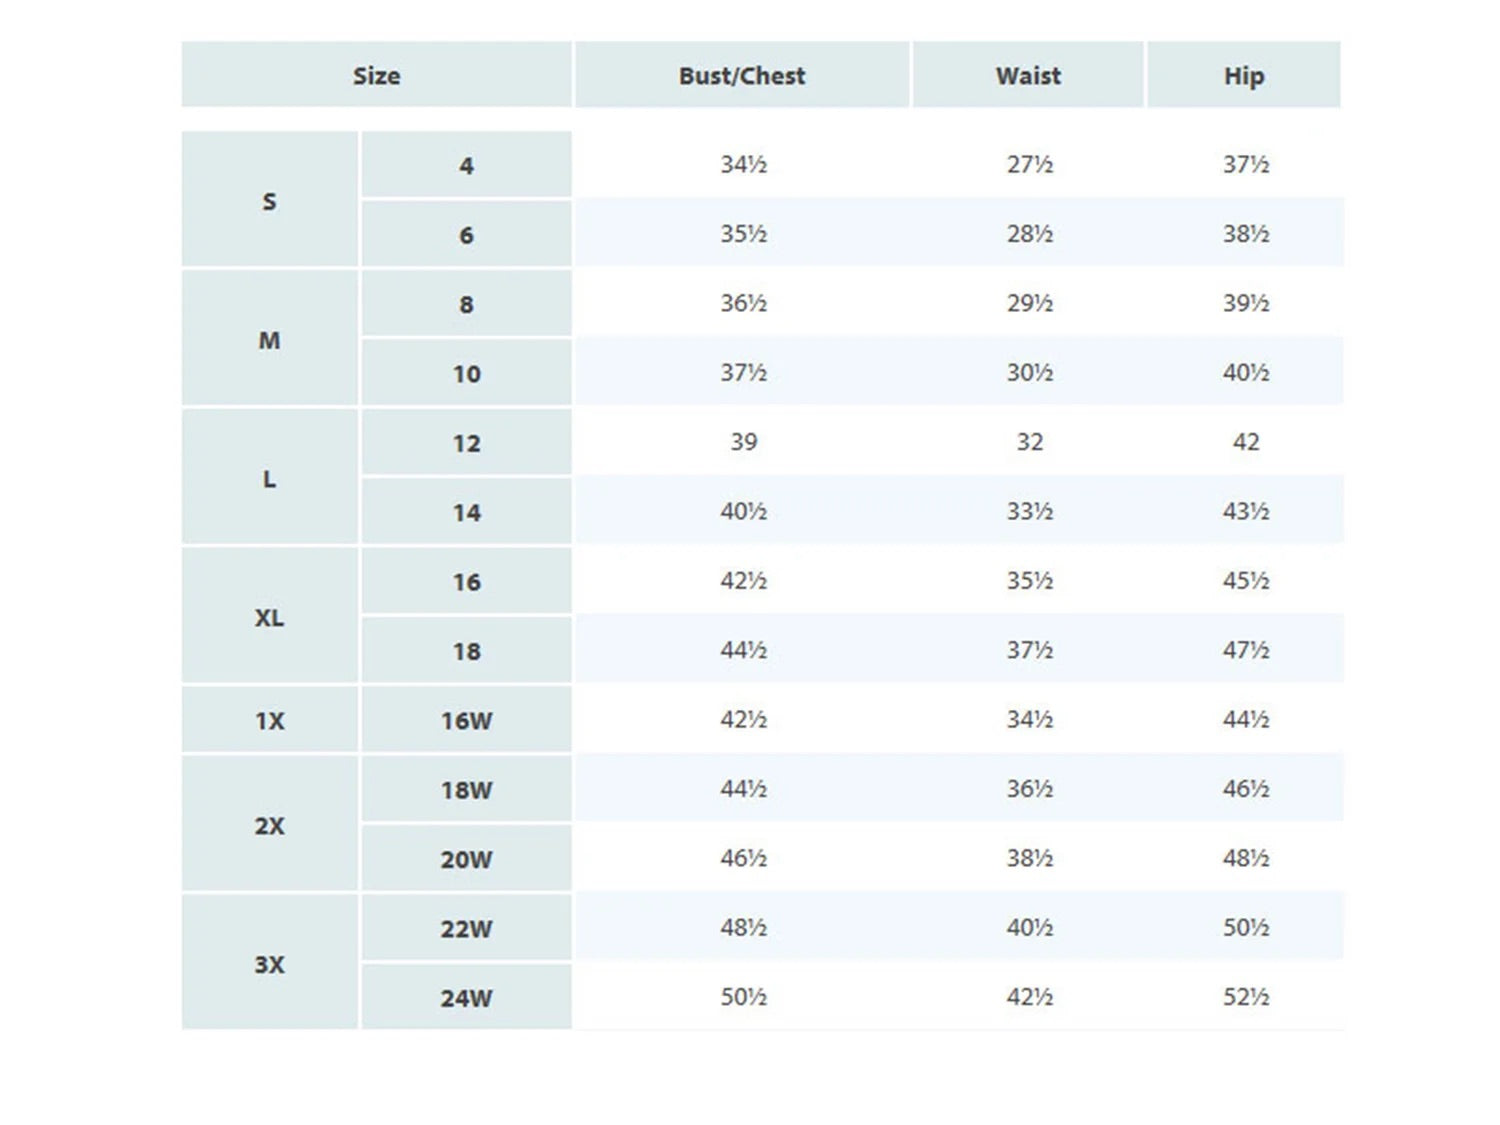Click the S size group cell

pos(270,200)
